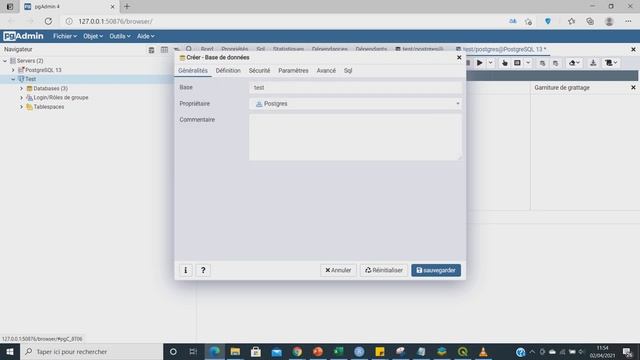Click the Download results icon

(x=593, y=63)
